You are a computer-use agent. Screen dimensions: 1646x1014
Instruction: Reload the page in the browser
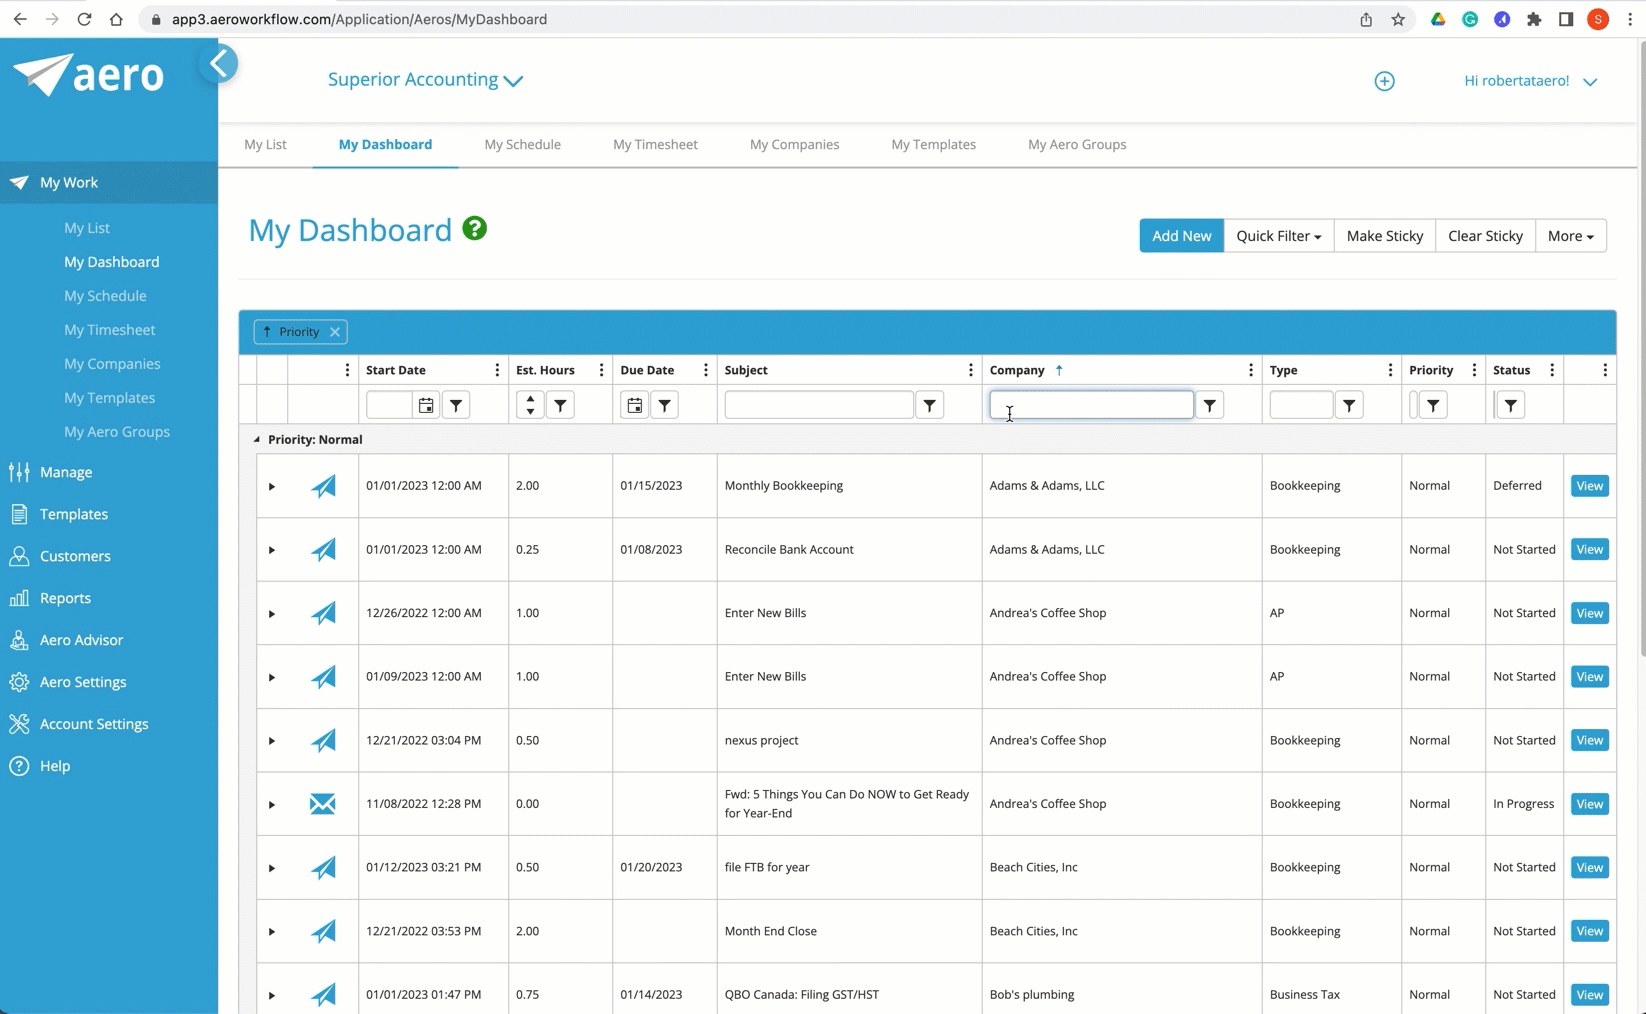[x=84, y=19]
